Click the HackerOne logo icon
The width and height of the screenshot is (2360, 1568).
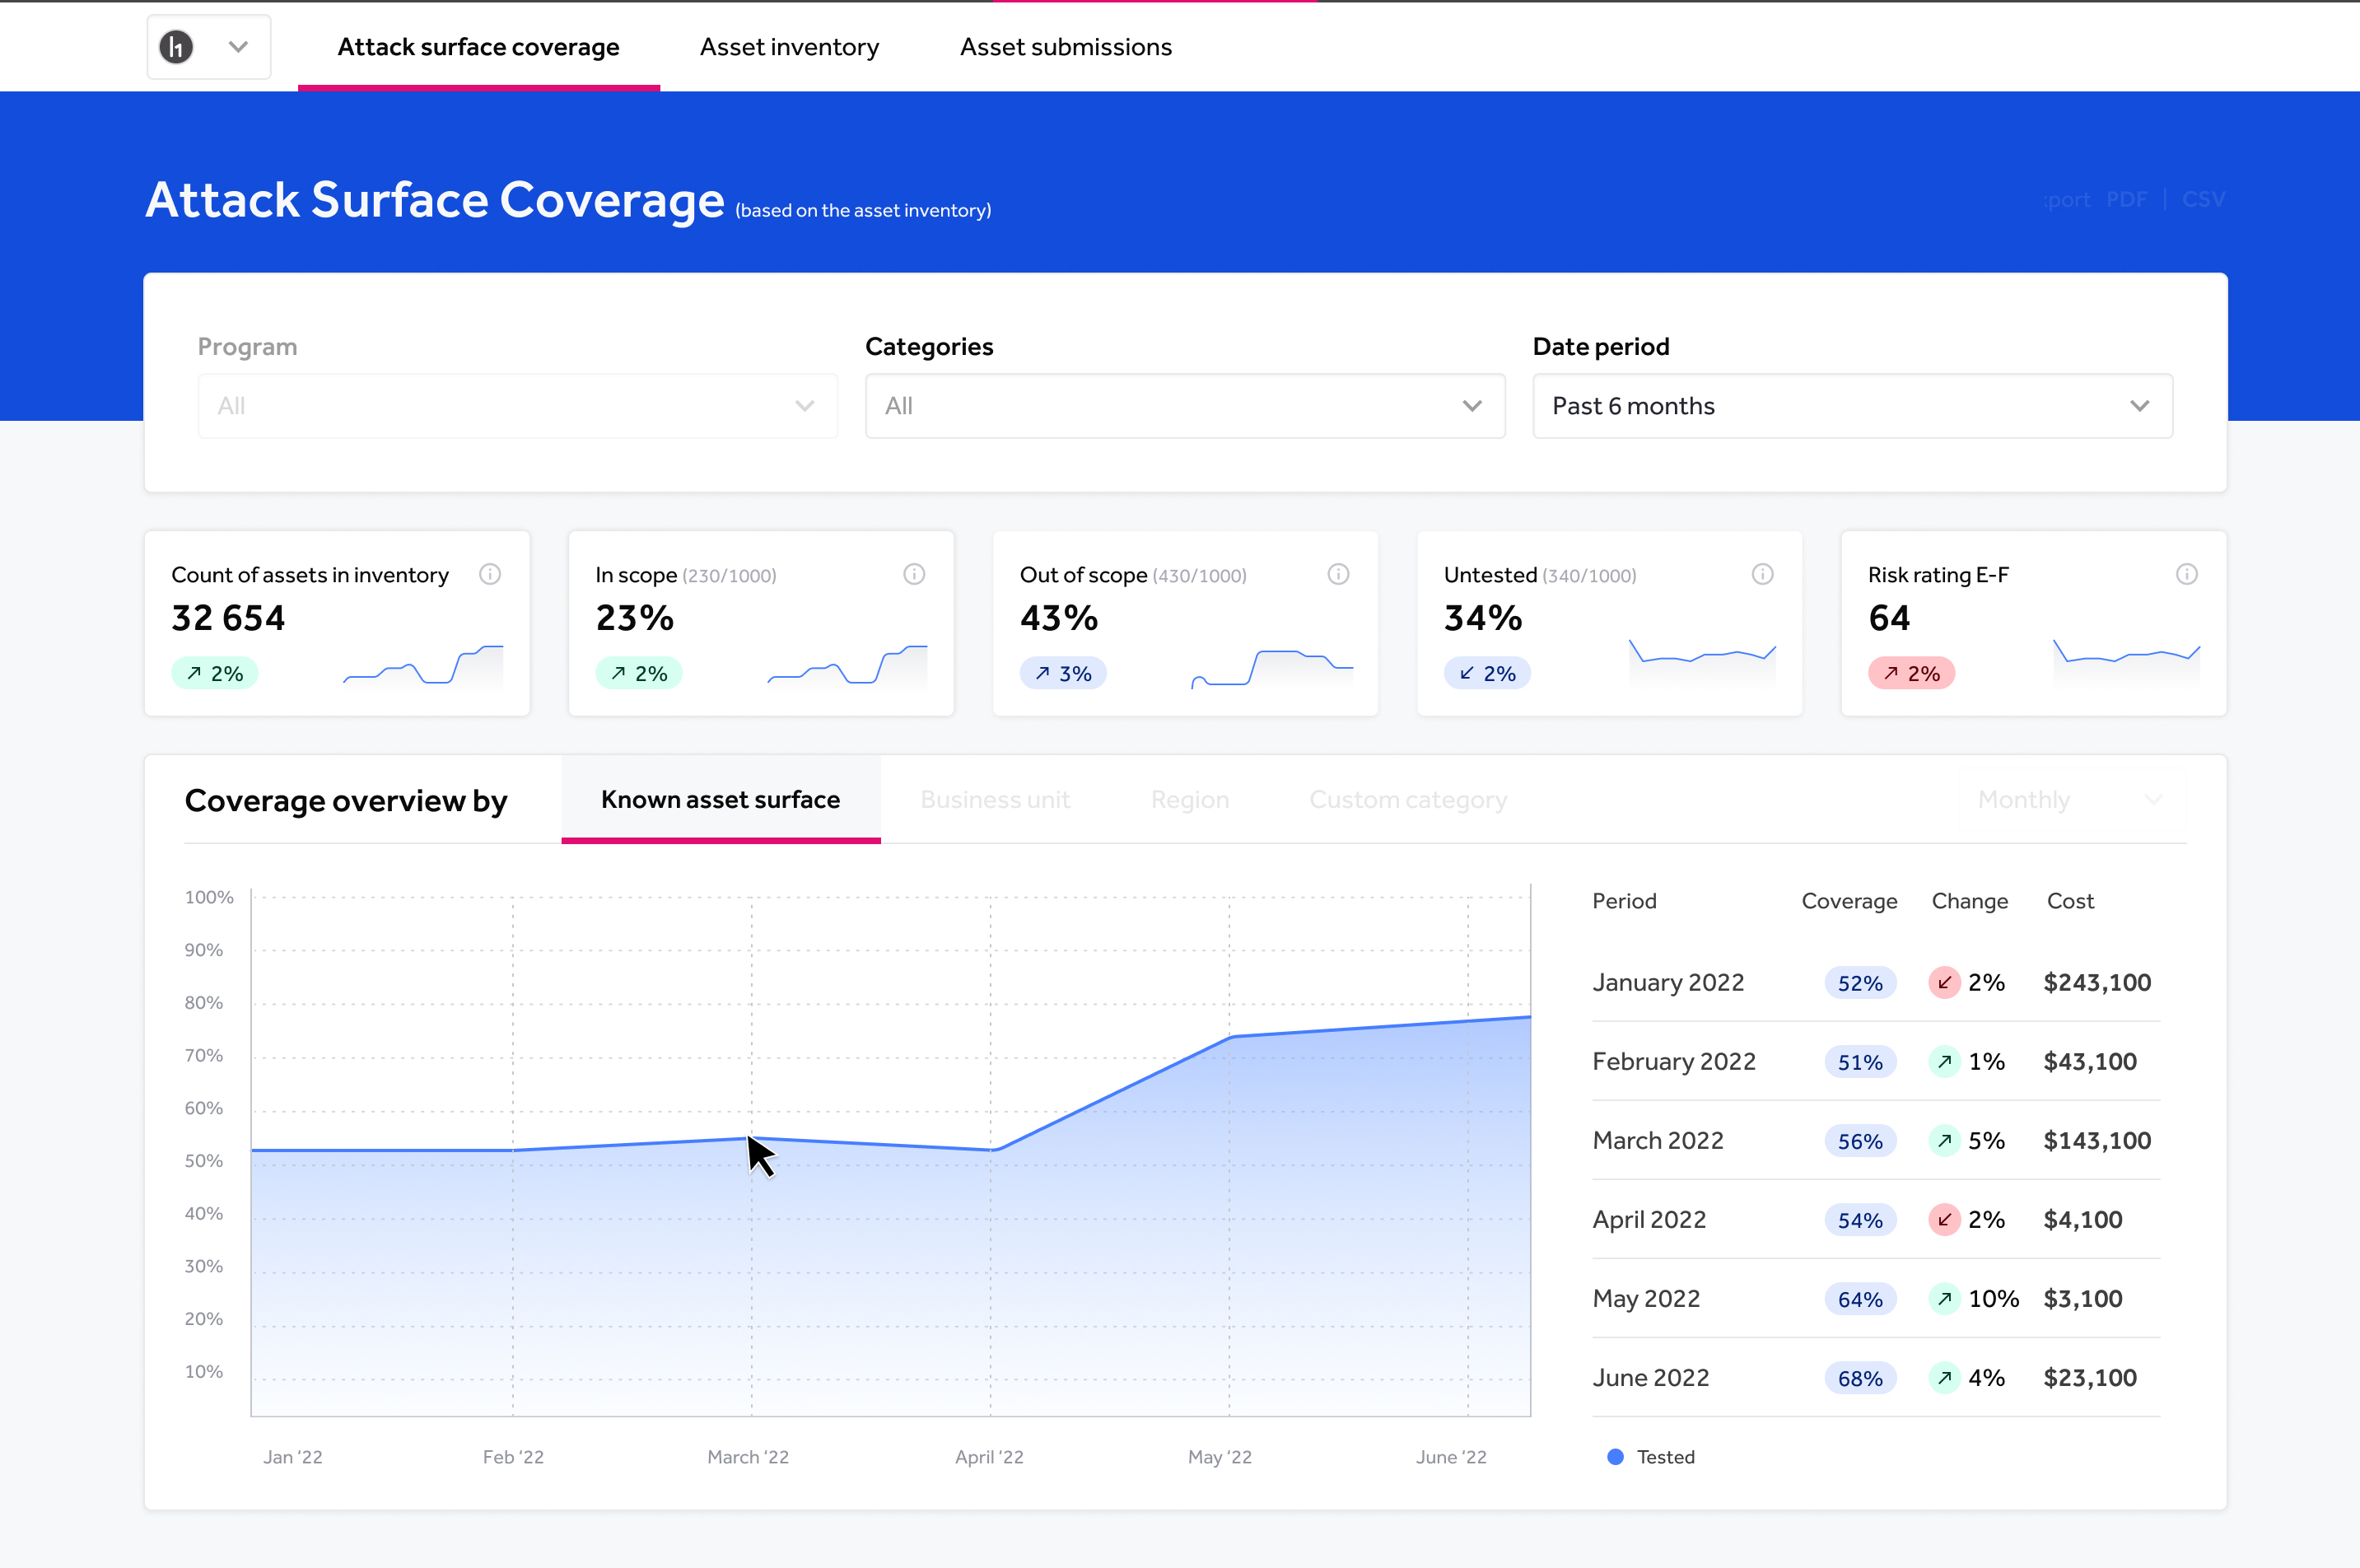click(177, 47)
